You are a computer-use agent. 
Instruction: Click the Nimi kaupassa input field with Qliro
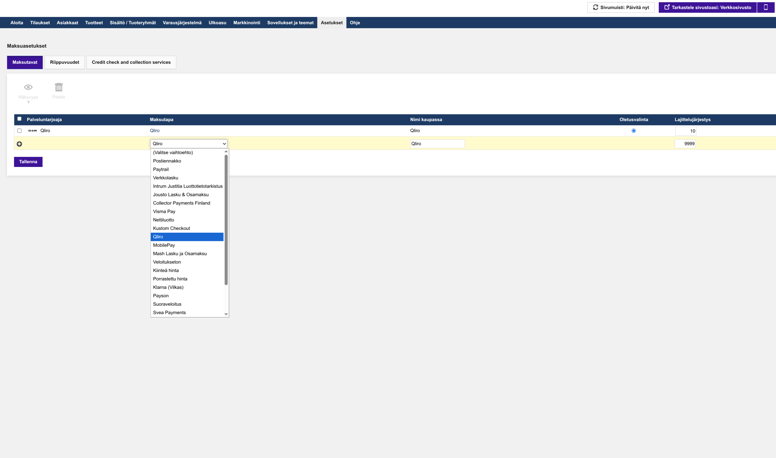[x=437, y=144]
